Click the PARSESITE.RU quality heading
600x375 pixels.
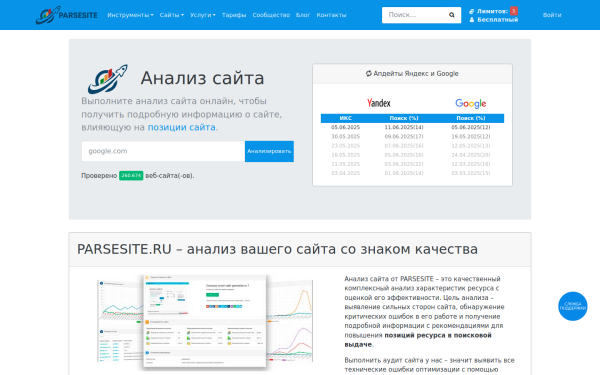point(277,249)
